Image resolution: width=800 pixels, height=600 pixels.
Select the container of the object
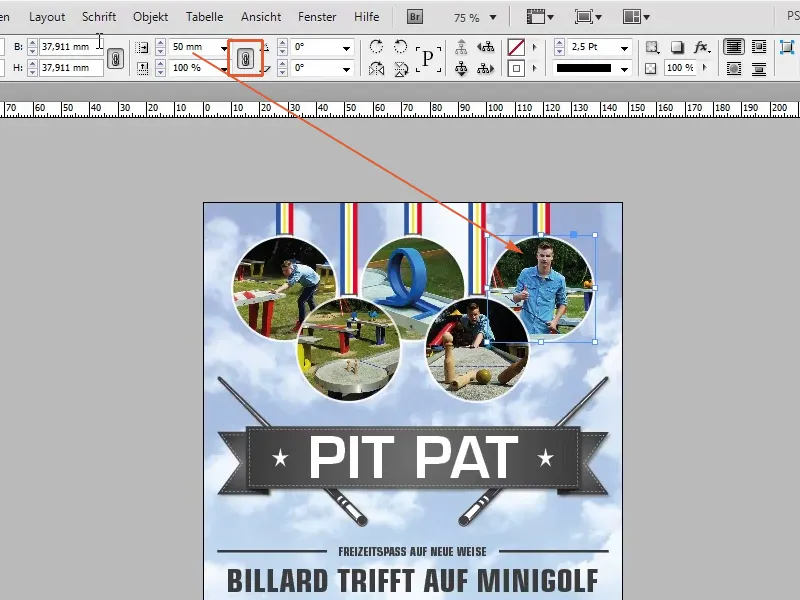[461, 47]
